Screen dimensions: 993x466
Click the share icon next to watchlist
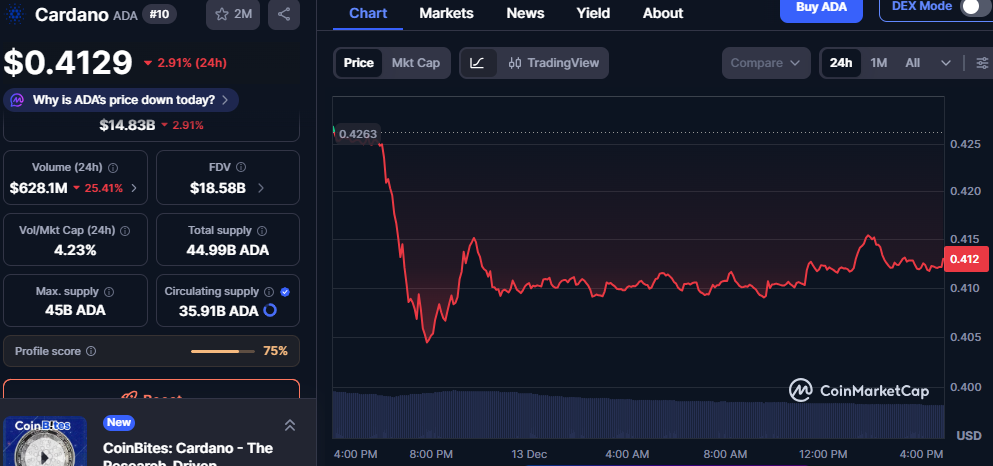pos(284,14)
